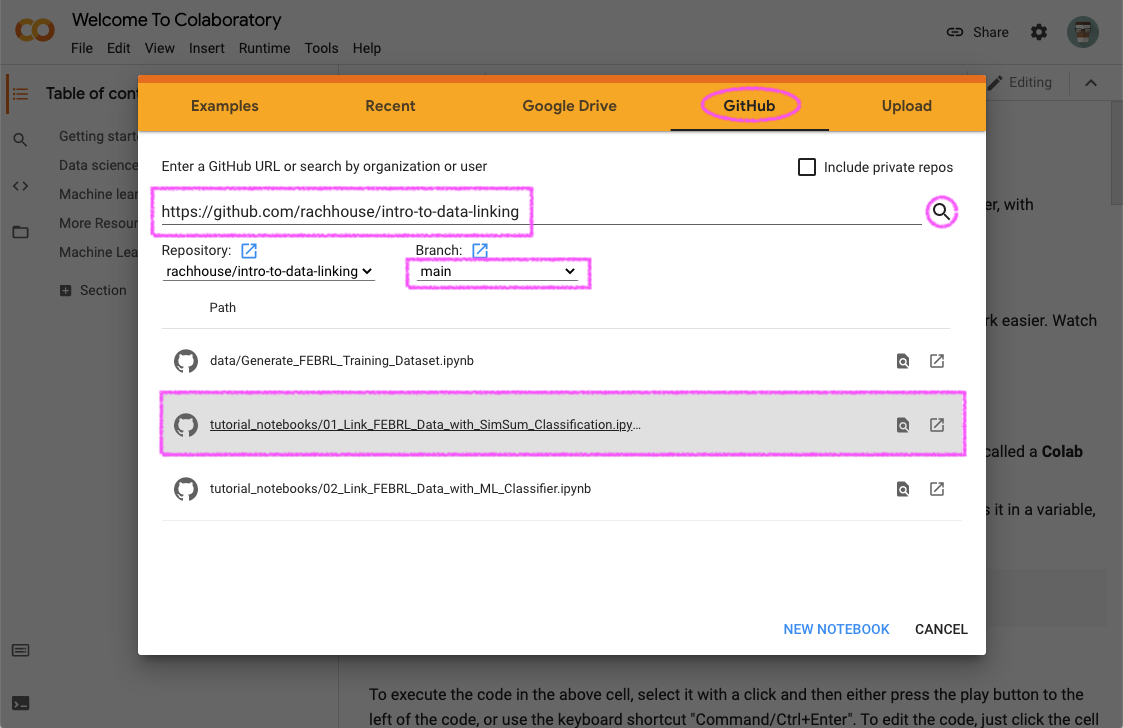1123x728 pixels.
Task: Enable Include private repos checkbox
Action: point(807,167)
